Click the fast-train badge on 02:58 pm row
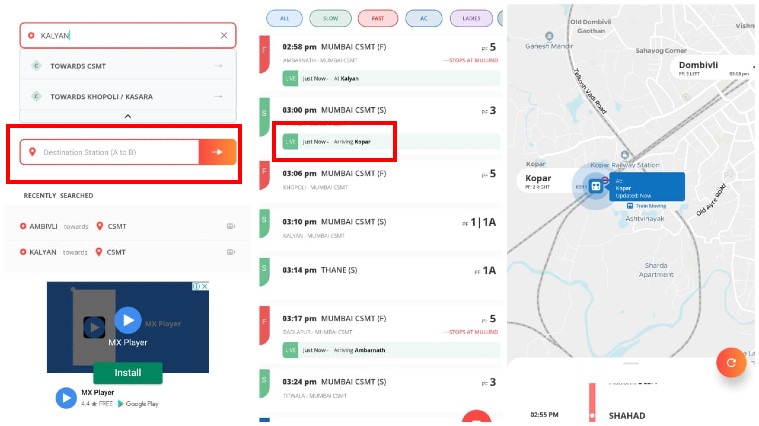The width and height of the screenshot is (759, 426). tap(264, 54)
